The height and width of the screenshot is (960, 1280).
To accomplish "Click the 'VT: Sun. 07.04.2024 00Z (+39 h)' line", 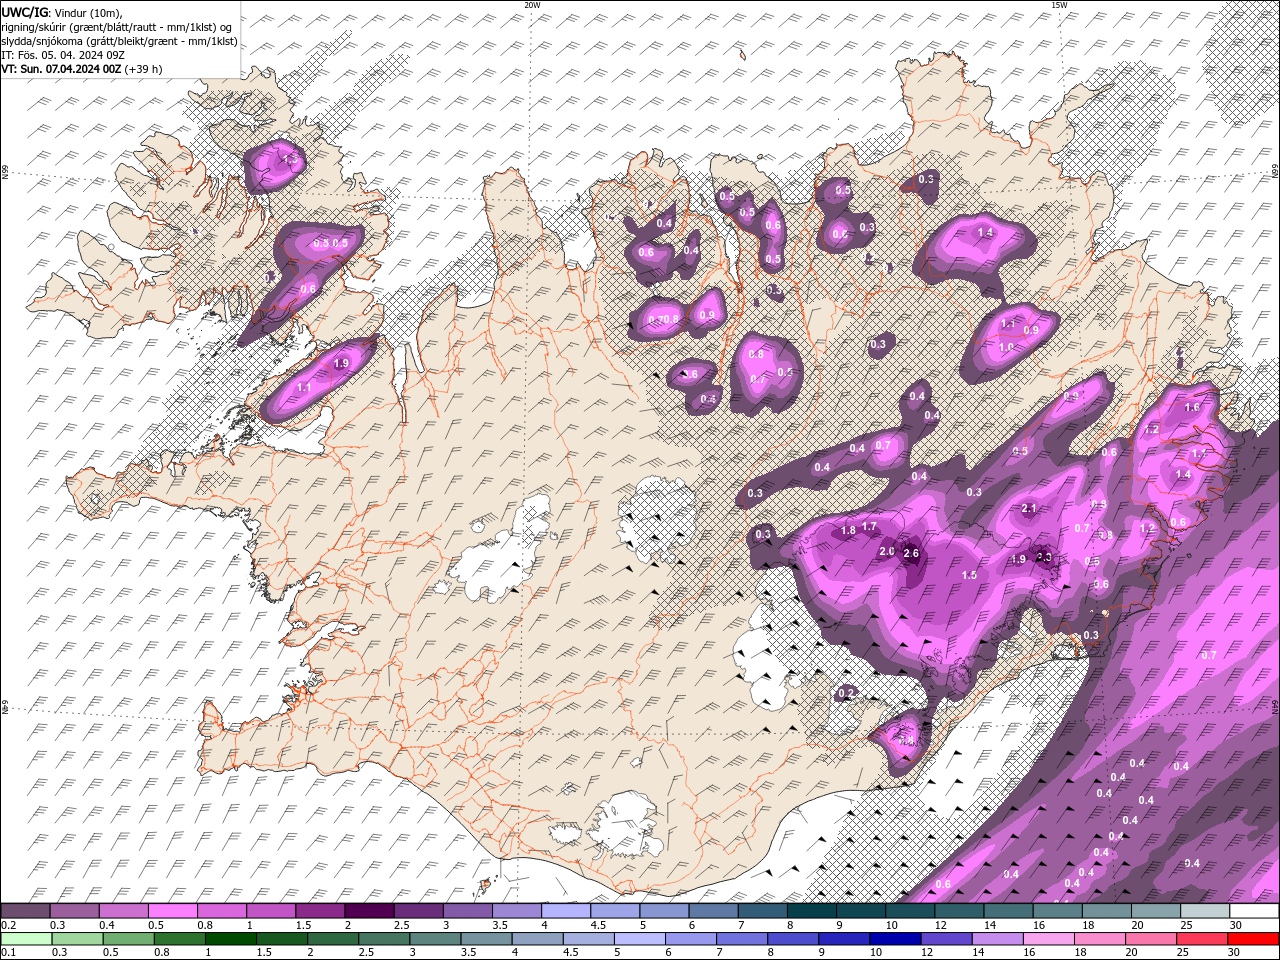I will tap(82, 69).
